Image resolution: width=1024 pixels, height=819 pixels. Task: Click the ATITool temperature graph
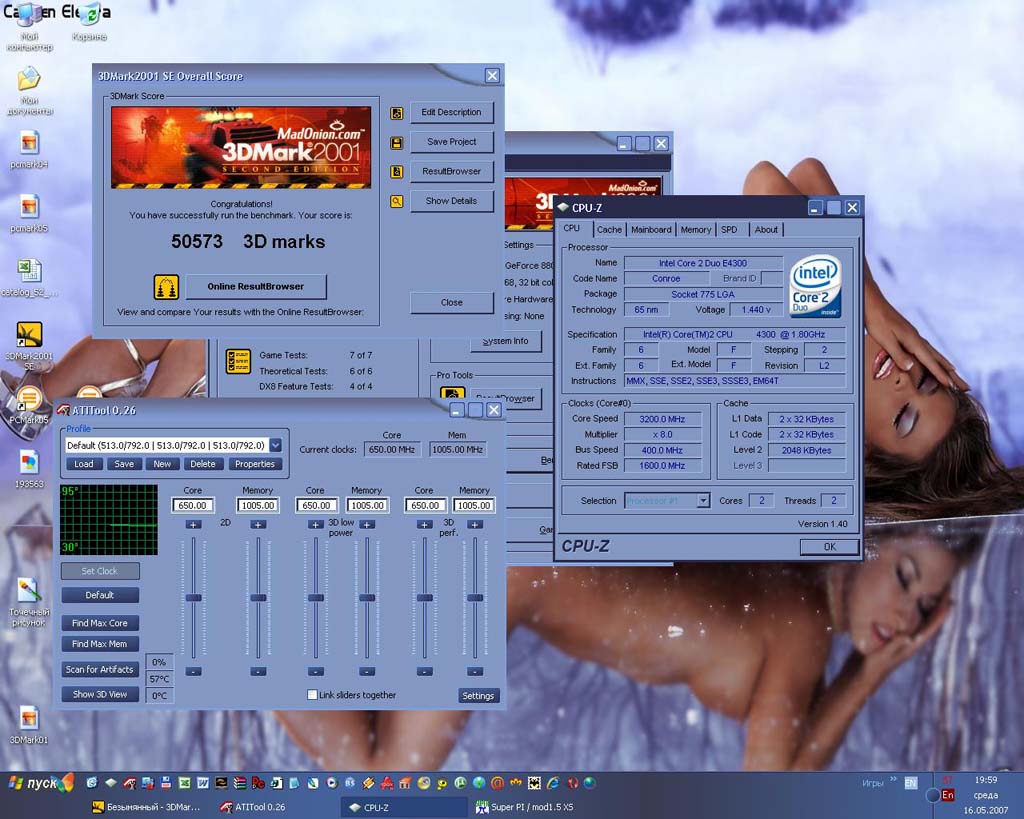[x=109, y=520]
